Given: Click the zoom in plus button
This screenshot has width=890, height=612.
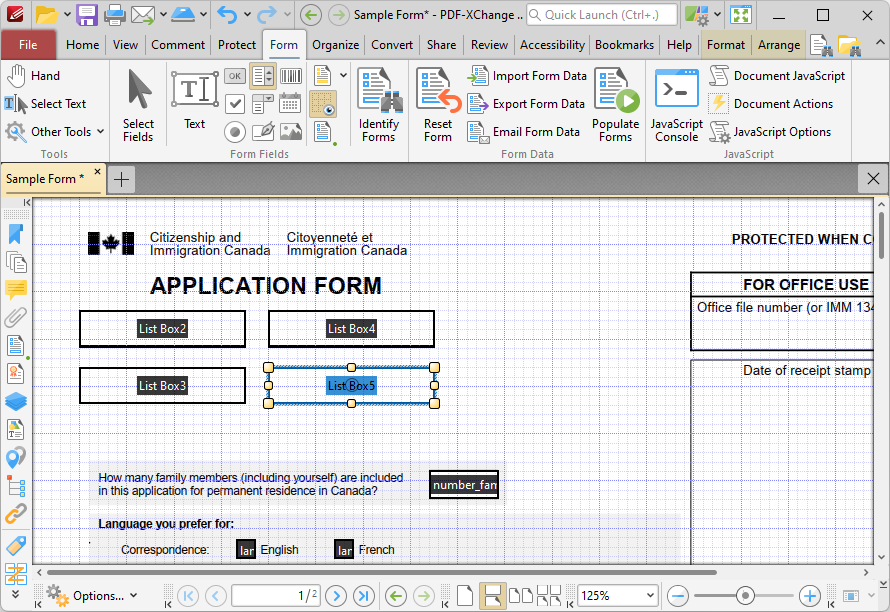Looking at the screenshot, I should tap(809, 596).
